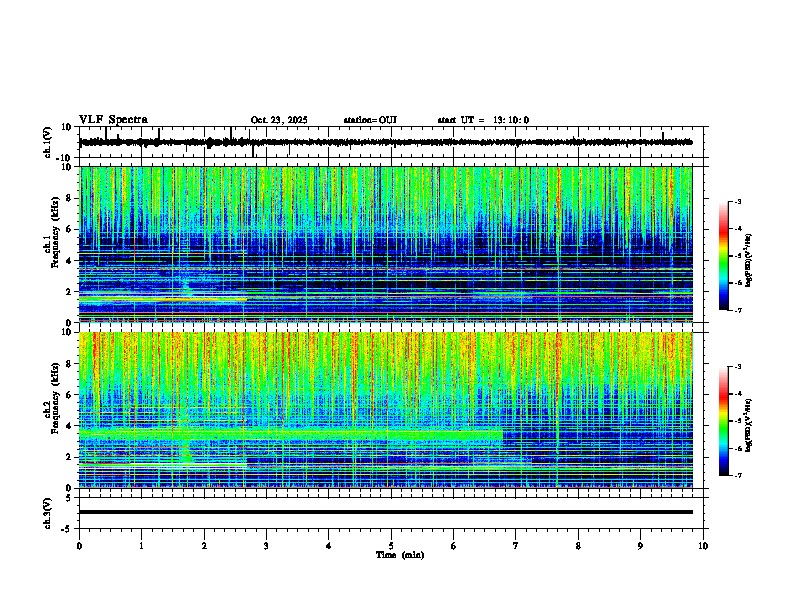Click the -3 tick label on ch.1 colorbar
Screen dimensions: 792x612
[x=737, y=202]
